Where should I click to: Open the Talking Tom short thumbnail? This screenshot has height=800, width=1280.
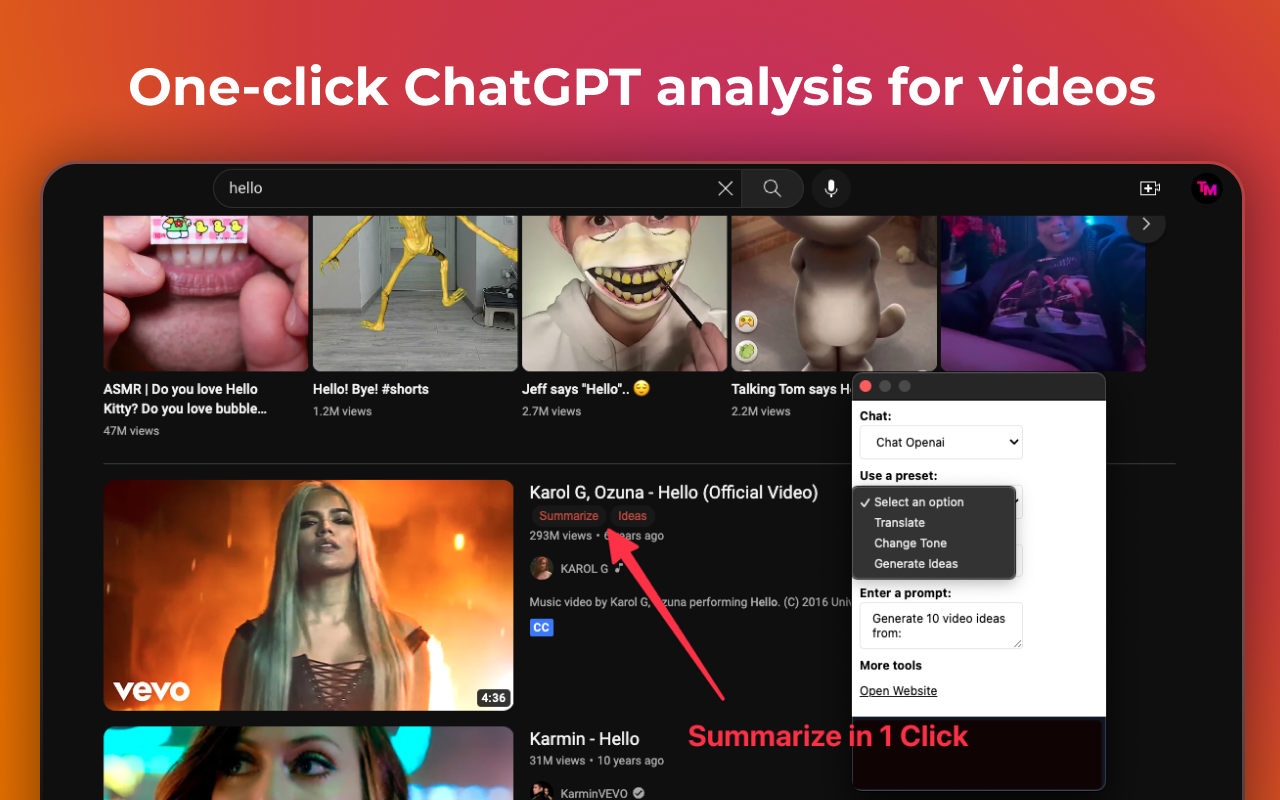click(x=834, y=293)
